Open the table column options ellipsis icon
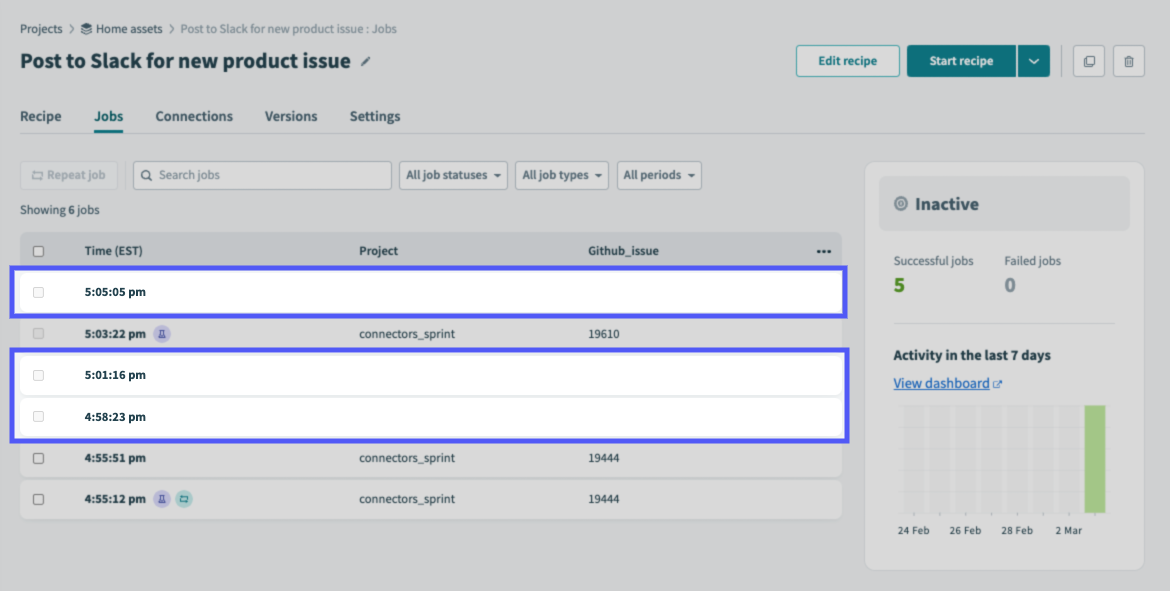This screenshot has width=1170, height=591. [x=823, y=251]
